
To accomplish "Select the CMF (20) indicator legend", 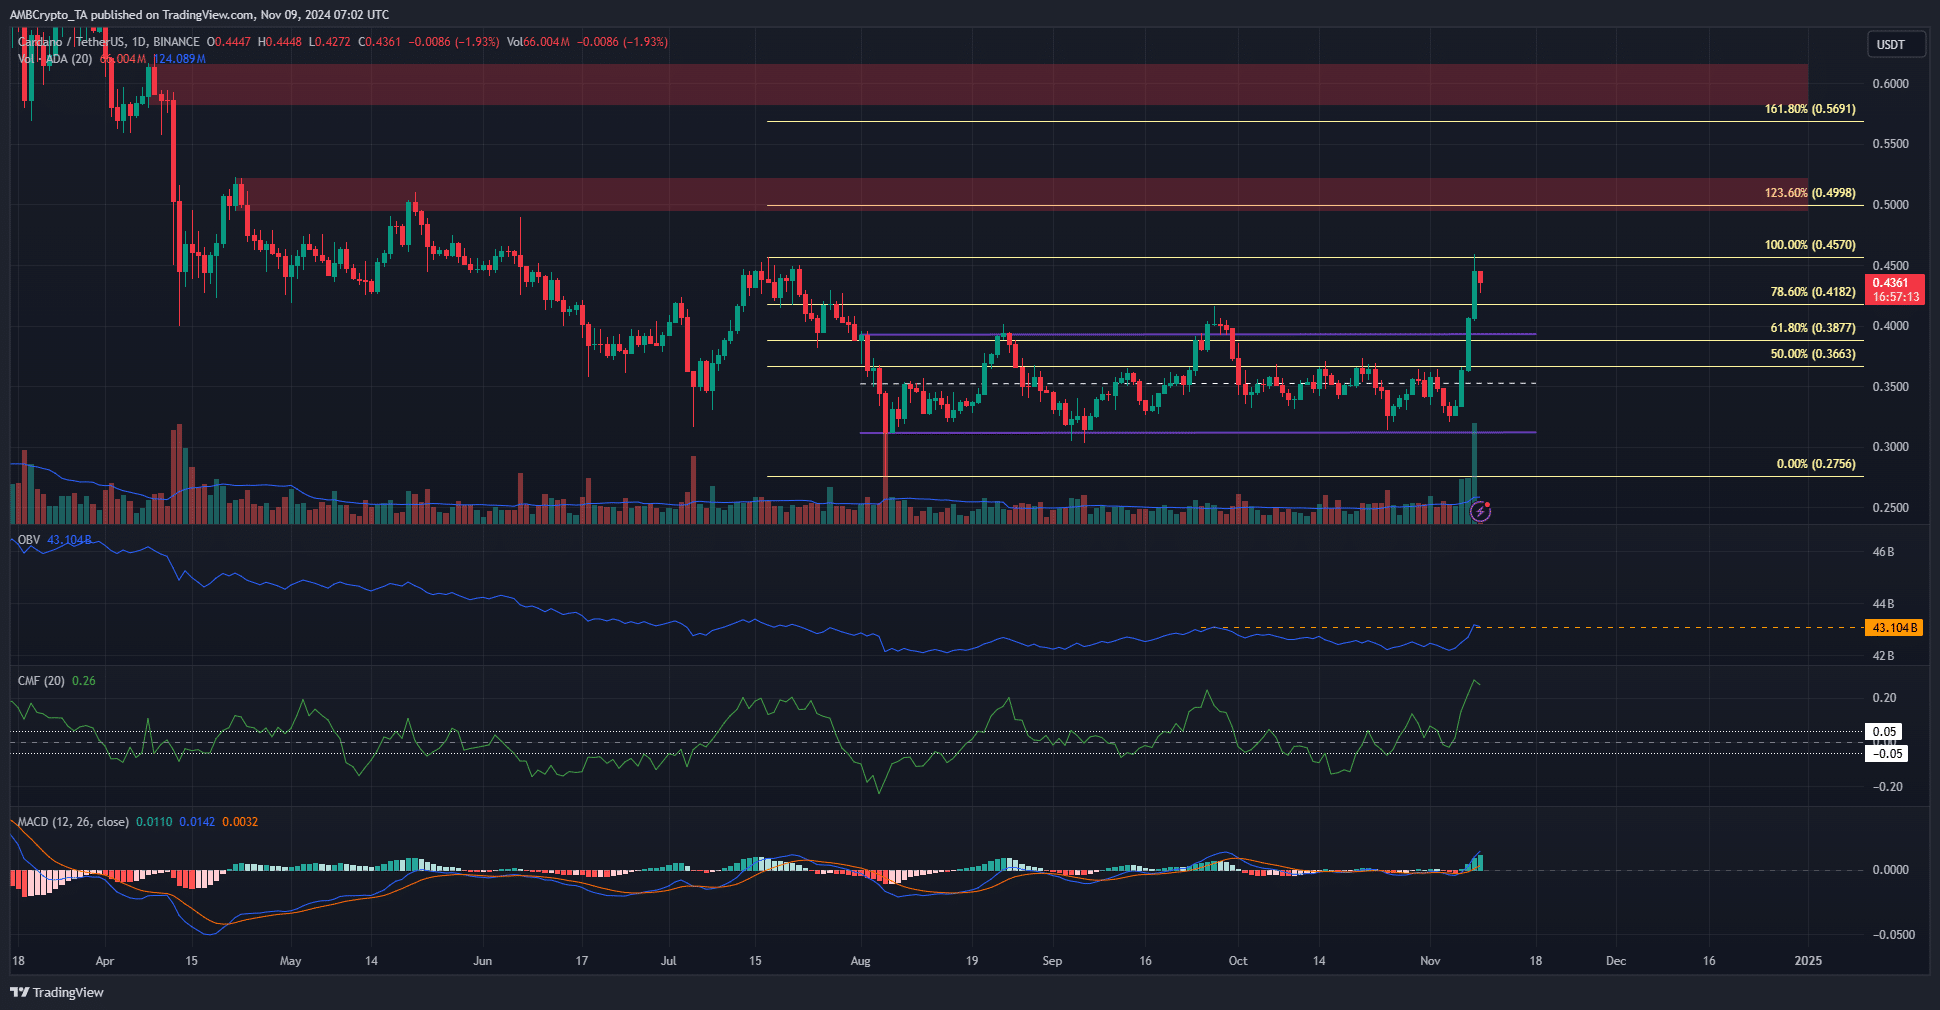I will tap(41, 681).
